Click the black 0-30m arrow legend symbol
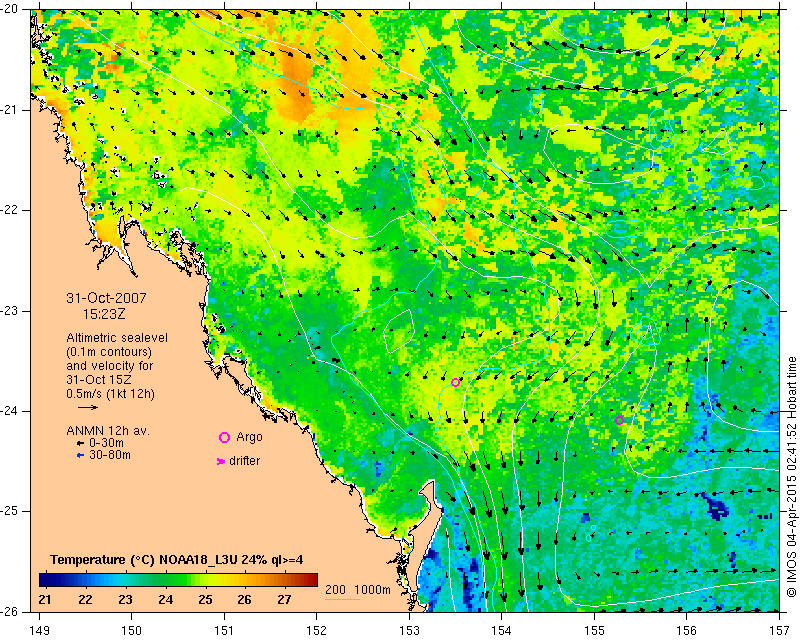The width and height of the screenshot is (800, 640). (x=80, y=444)
